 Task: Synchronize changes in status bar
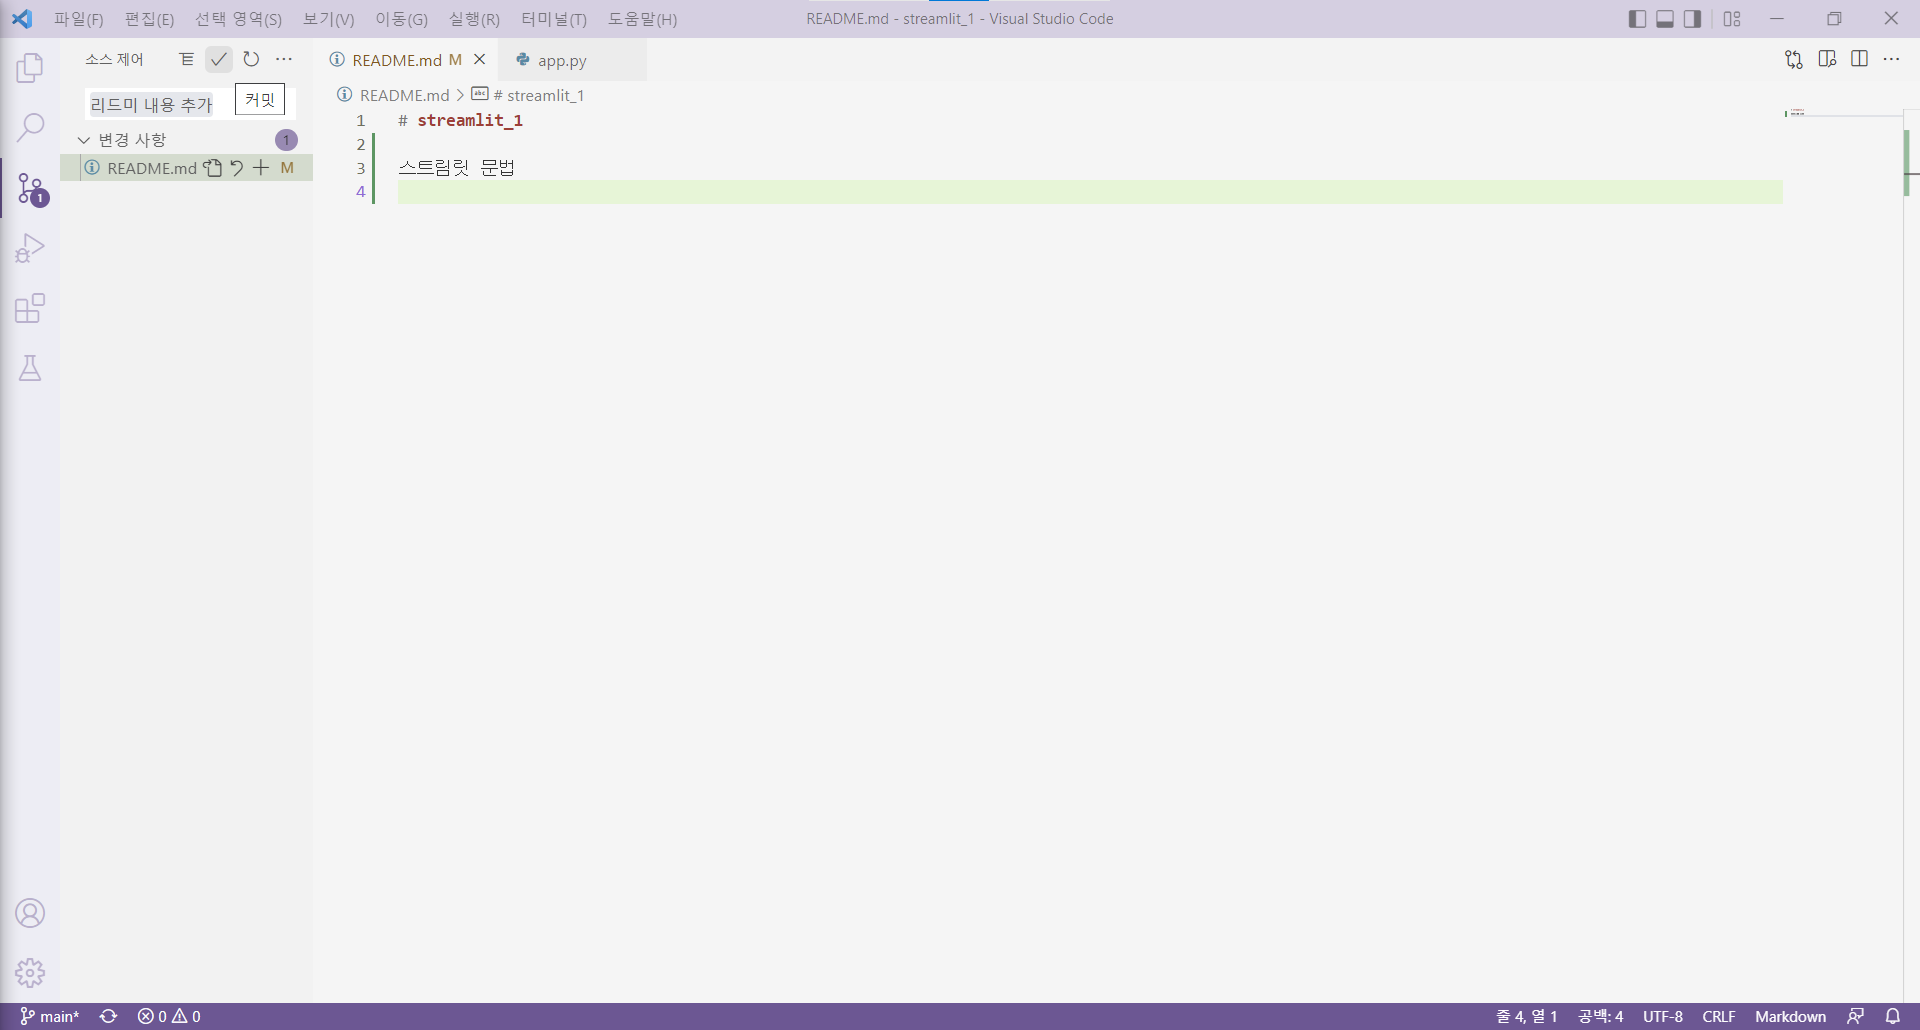[109, 1016]
